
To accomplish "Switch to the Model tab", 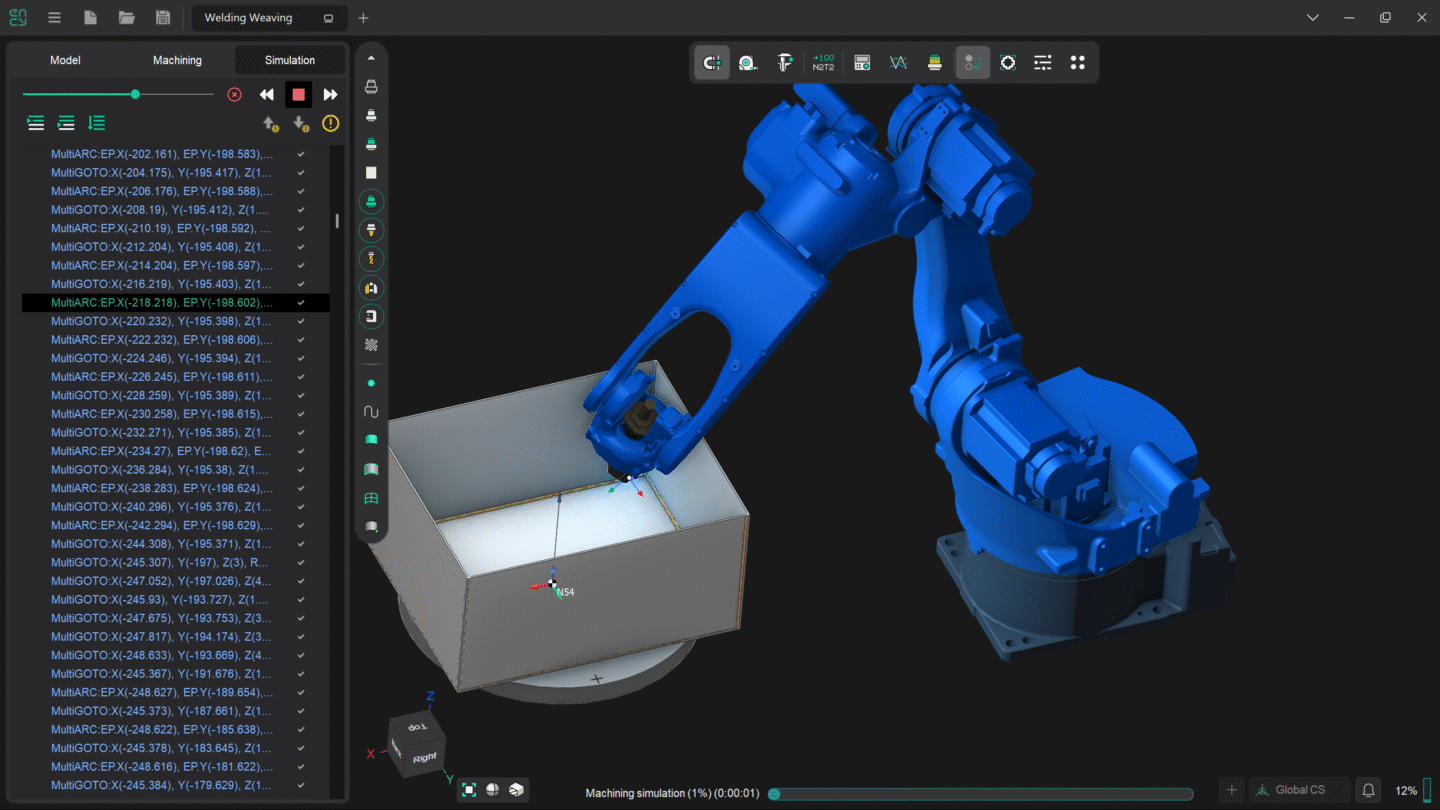I will coord(64,60).
